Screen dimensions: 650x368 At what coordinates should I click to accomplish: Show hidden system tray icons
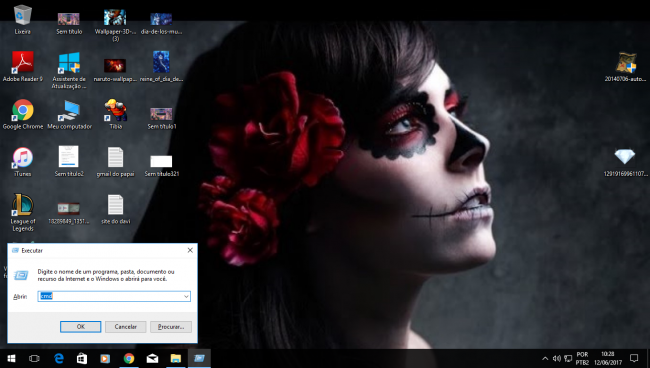[545, 358]
